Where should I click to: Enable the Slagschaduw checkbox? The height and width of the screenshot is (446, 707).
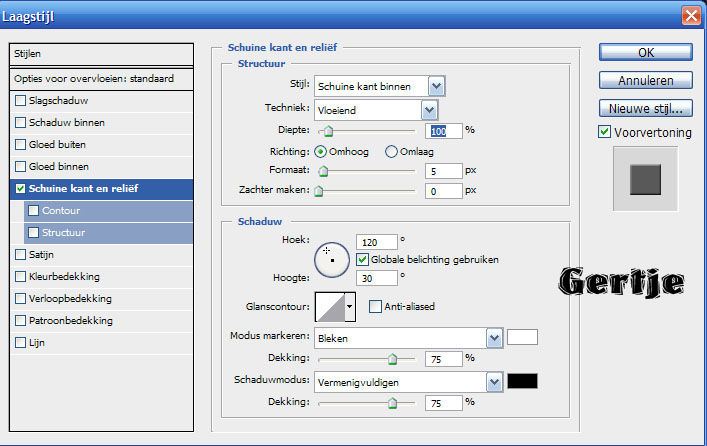(20, 101)
